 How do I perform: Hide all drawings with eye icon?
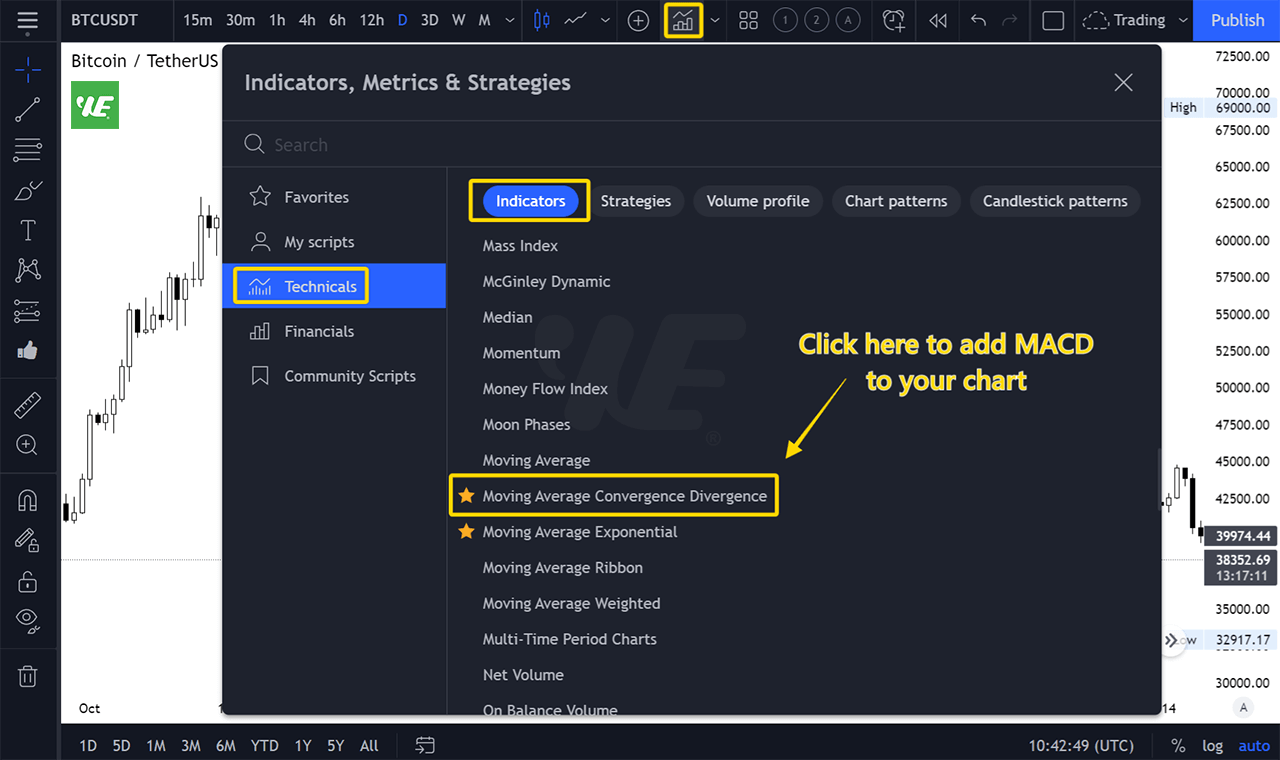28,622
